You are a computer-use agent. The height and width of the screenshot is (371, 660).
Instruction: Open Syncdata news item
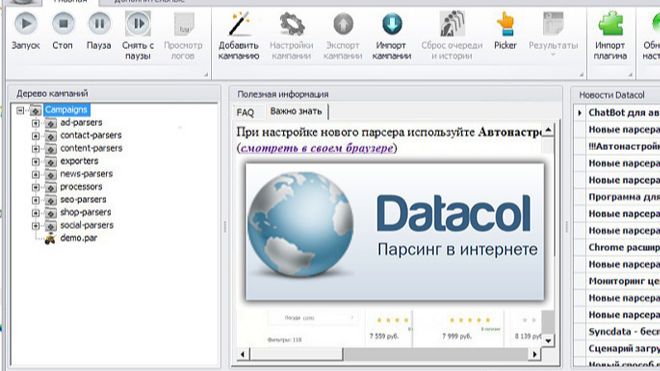point(624,331)
